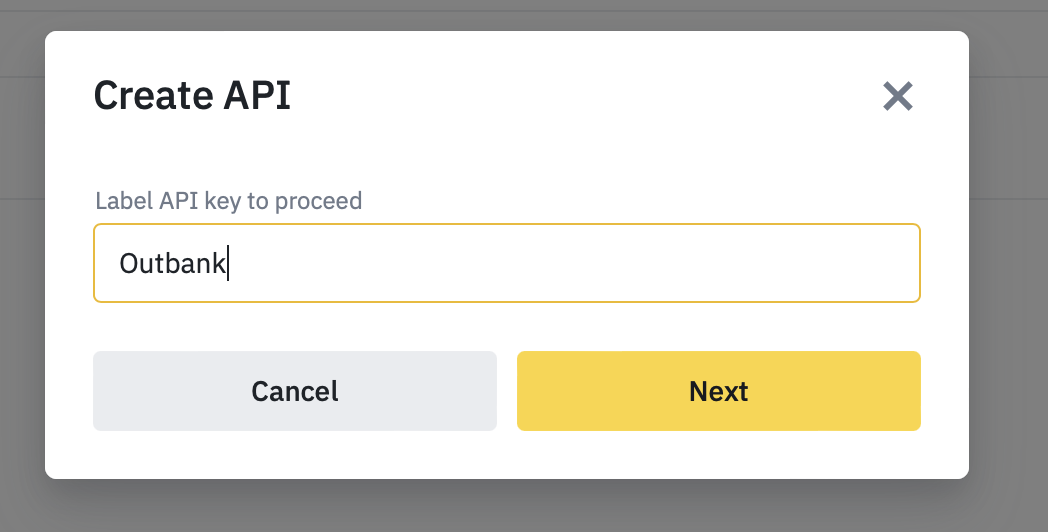
Task: Hit the gray Cancel button
Action: 295,391
